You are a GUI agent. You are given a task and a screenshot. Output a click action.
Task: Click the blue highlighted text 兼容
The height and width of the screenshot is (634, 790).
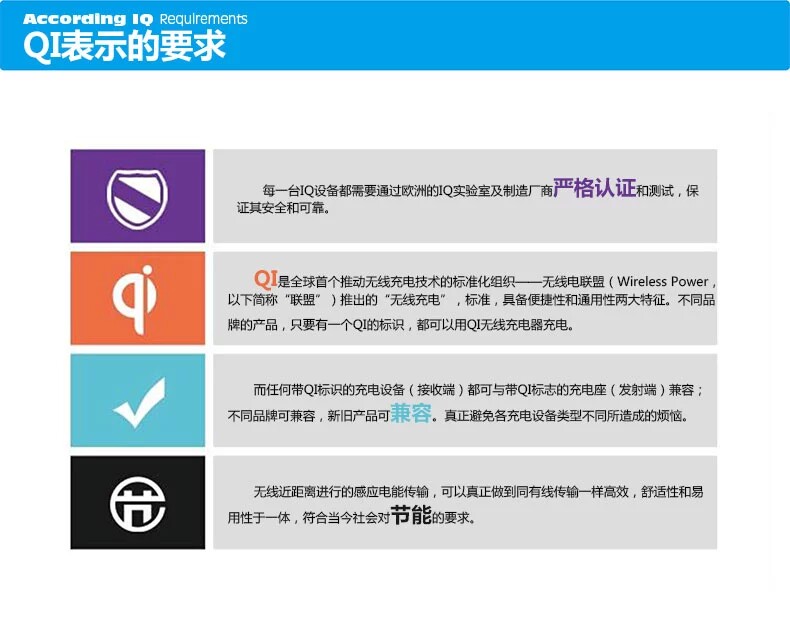pyautogui.click(x=411, y=413)
